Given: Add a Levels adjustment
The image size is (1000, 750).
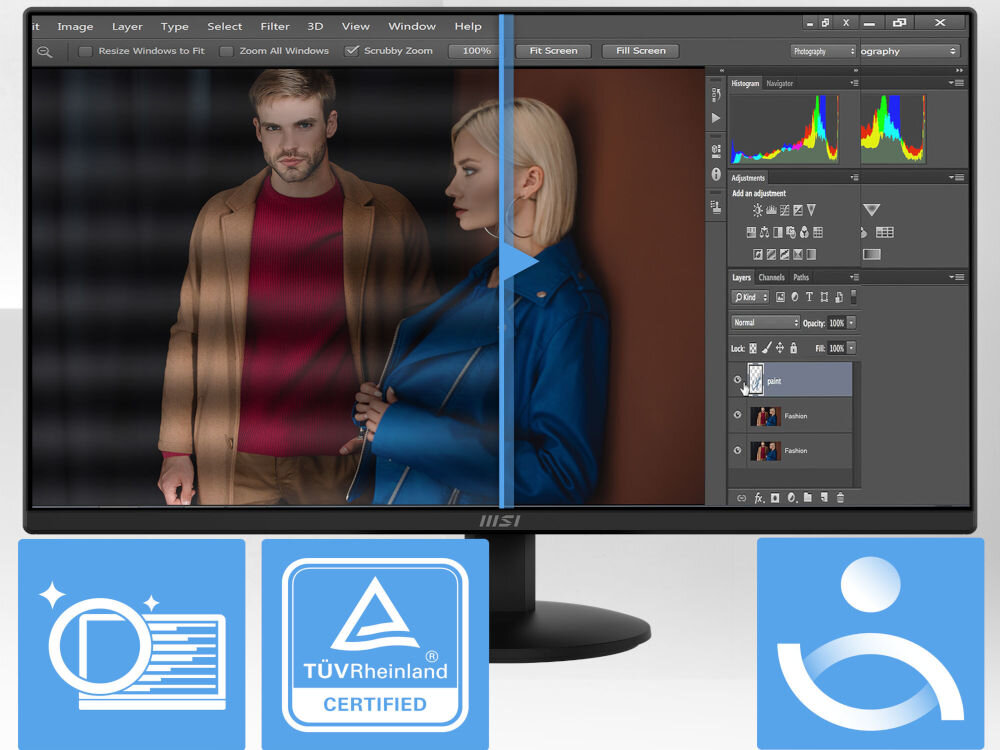Looking at the screenshot, I should click(x=771, y=210).
